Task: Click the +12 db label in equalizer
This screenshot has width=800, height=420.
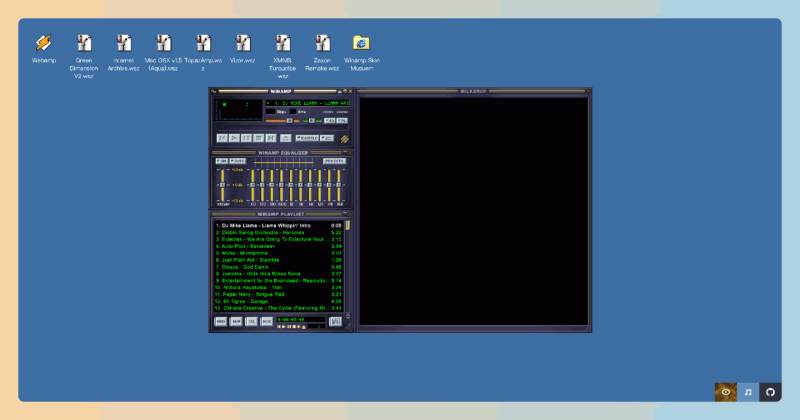Action: tap(237, 170)
